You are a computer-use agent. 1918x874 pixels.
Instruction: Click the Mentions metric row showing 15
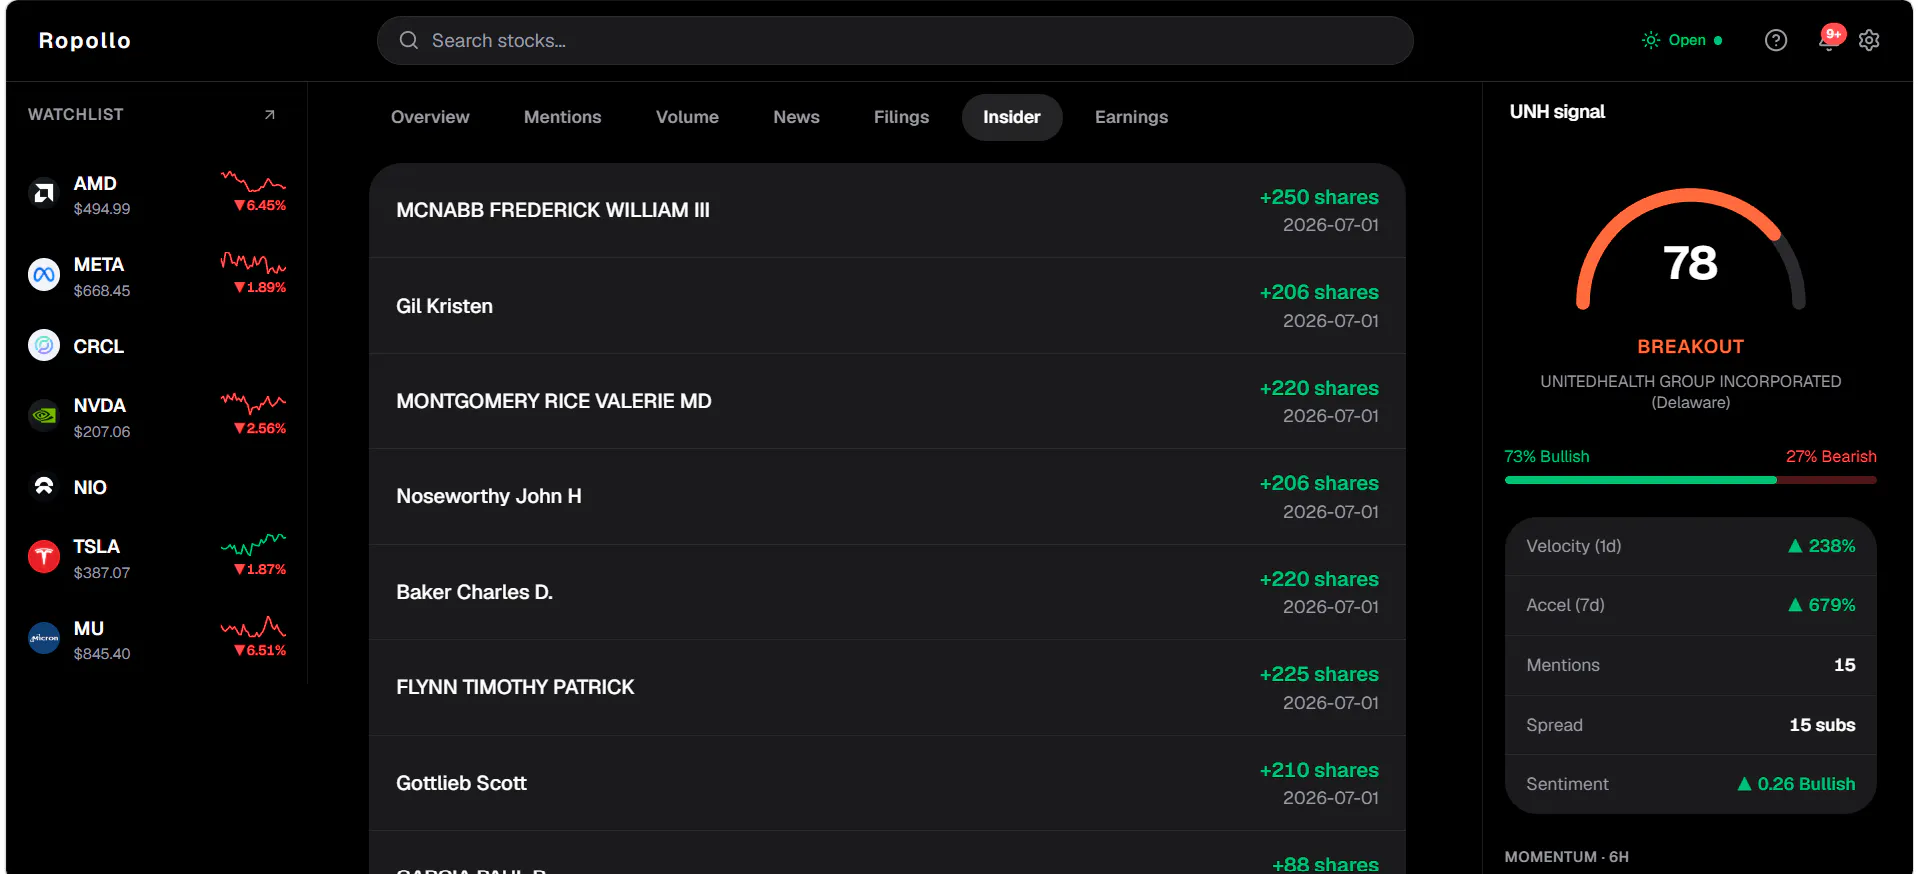pos(1690,665)
